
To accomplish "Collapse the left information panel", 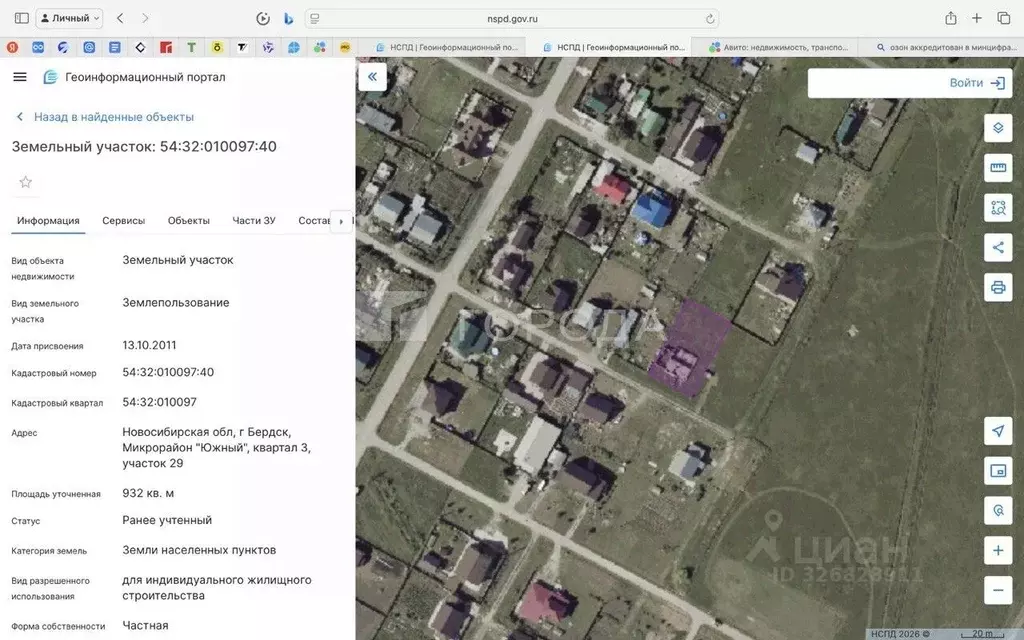I will click(372, 76).
